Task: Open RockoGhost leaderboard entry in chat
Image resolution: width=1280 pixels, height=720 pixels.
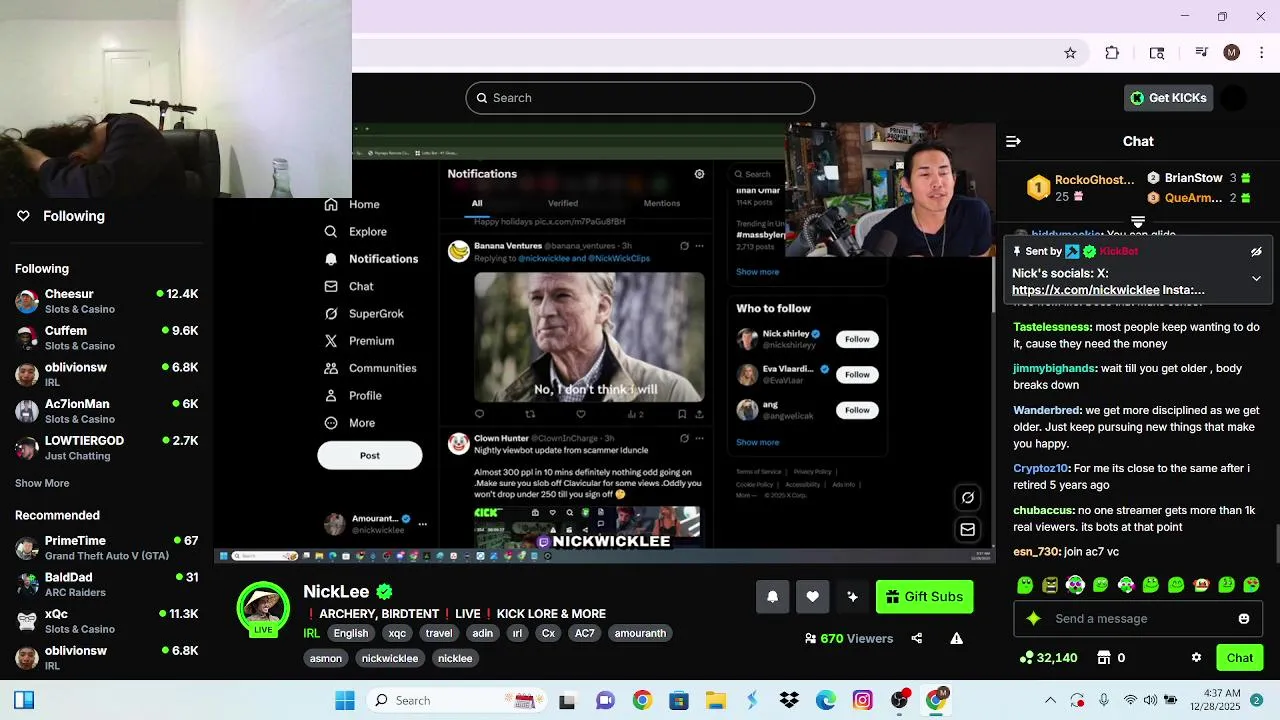Action: pos(1083,188)
